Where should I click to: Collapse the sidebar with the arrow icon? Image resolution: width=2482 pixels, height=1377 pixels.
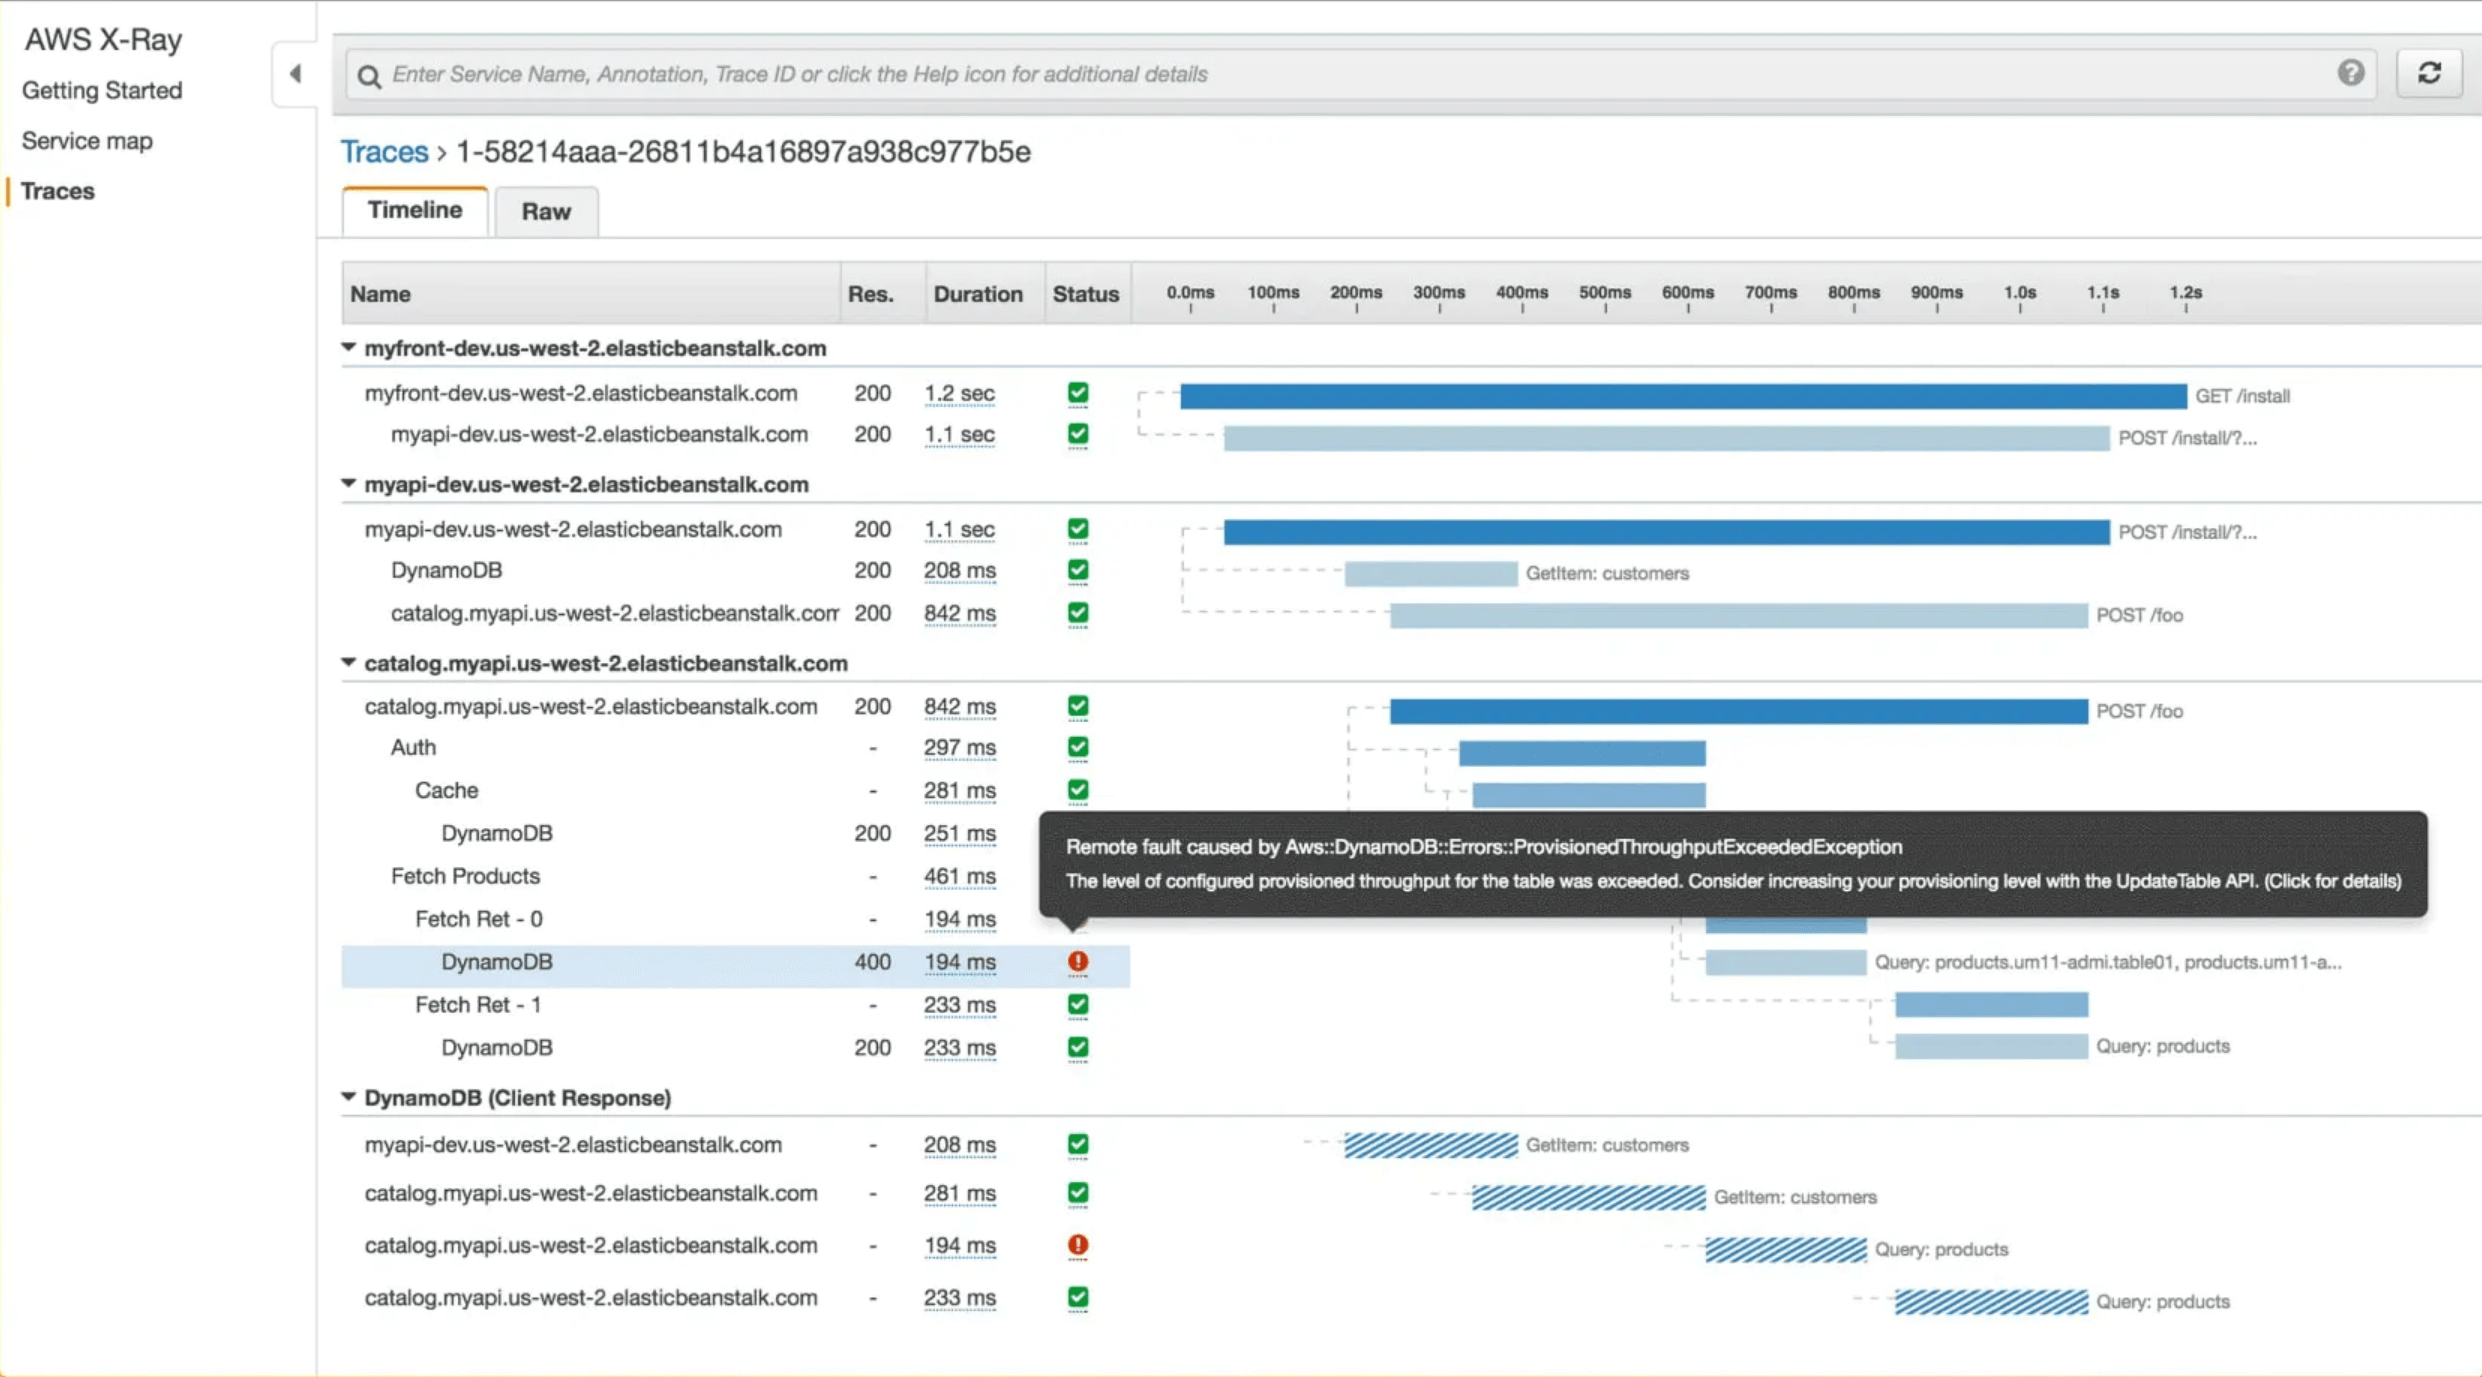tap(295, 73)
